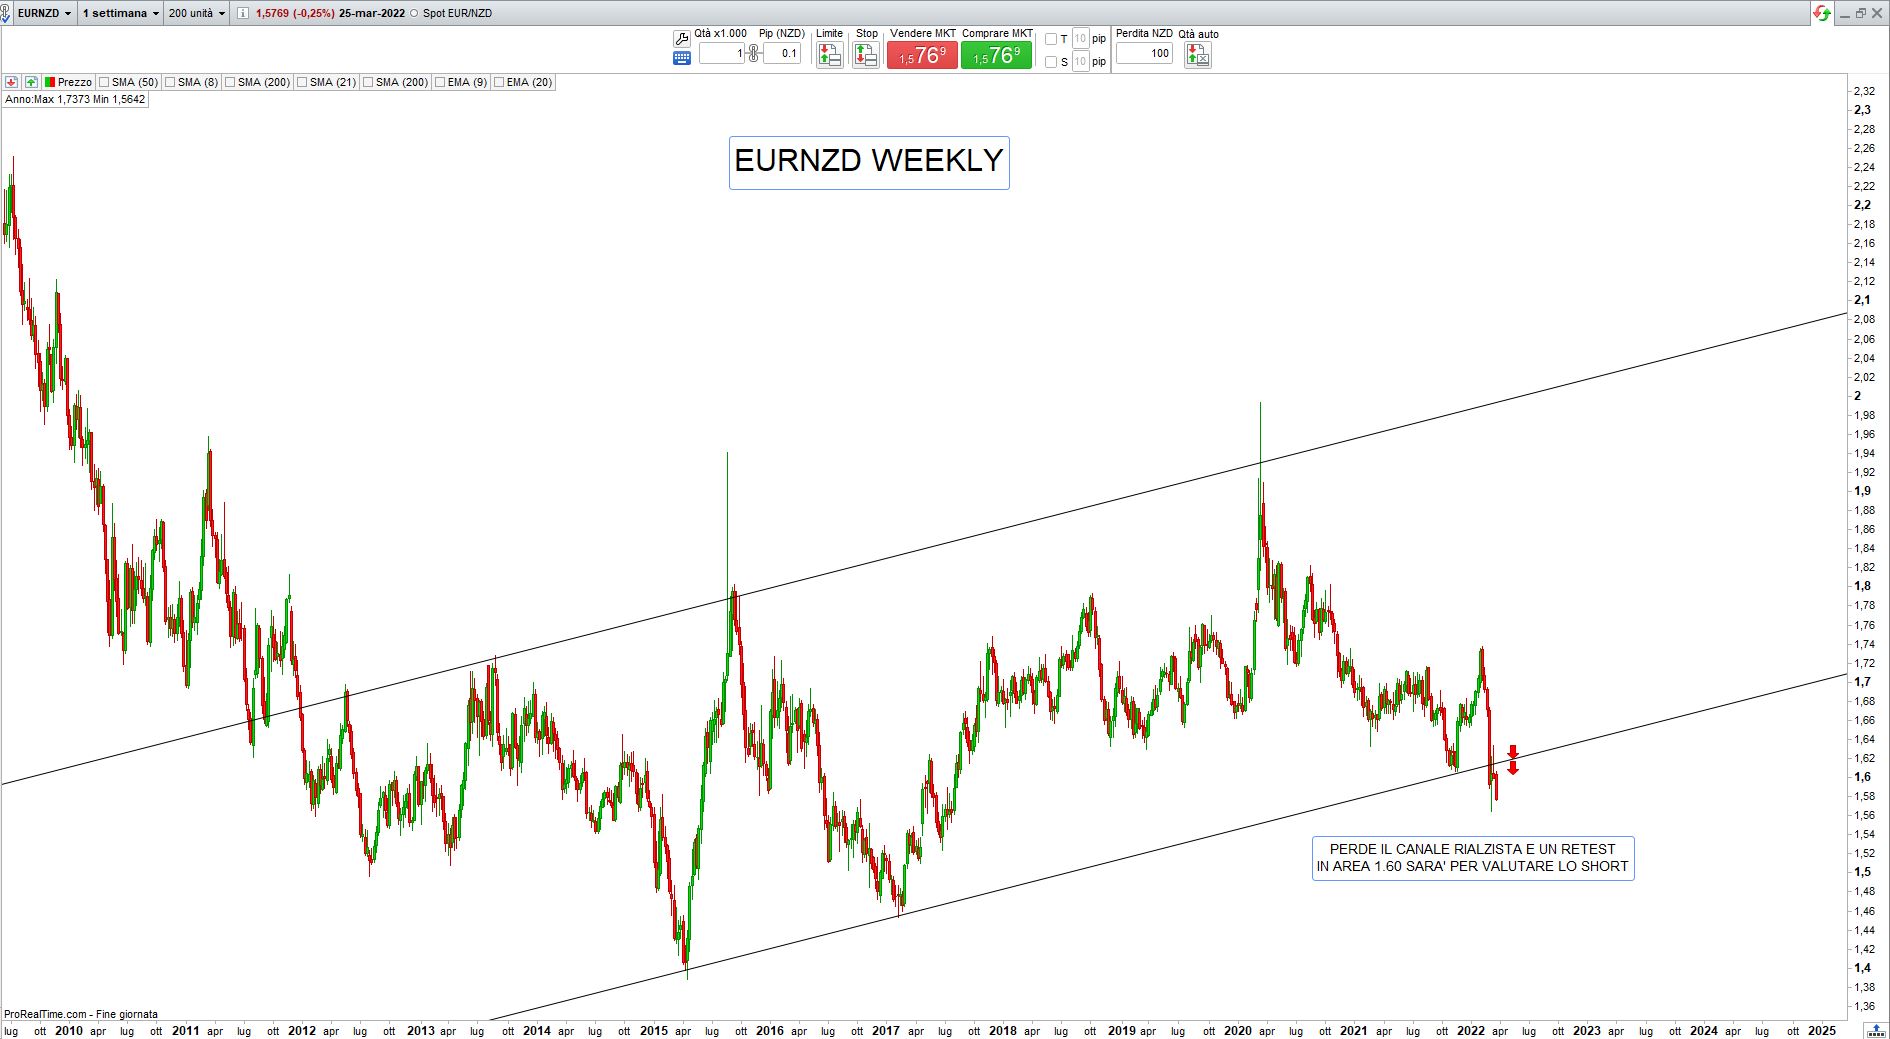Click the green up arrow indicator icon
This screenshot has width=1890, height=1039.
(31, 82)
